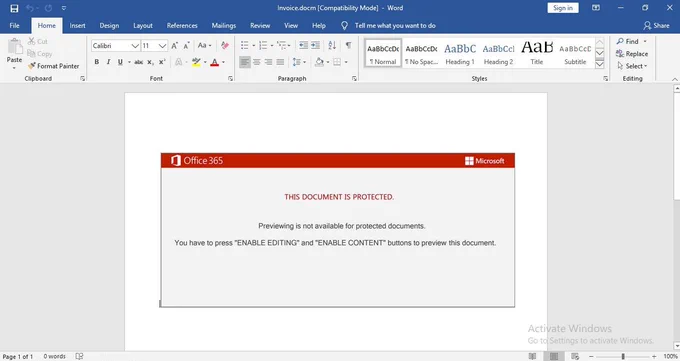The height and width of the screenshot is (361, 680).
Task: Open the Help tab
Action: click(x=319, y=26)
